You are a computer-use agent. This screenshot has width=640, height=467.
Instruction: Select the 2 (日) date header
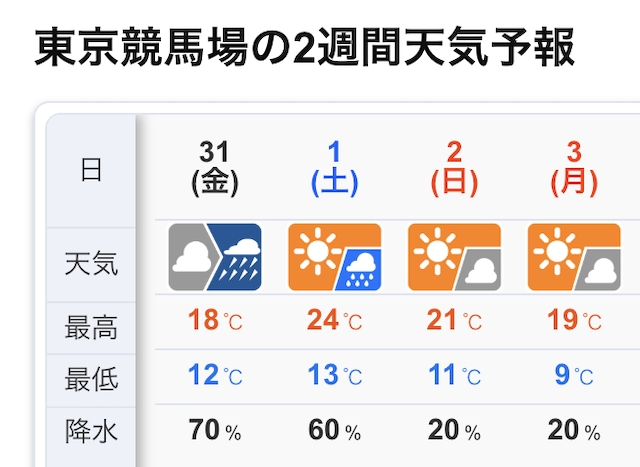[x=454, y=168]
